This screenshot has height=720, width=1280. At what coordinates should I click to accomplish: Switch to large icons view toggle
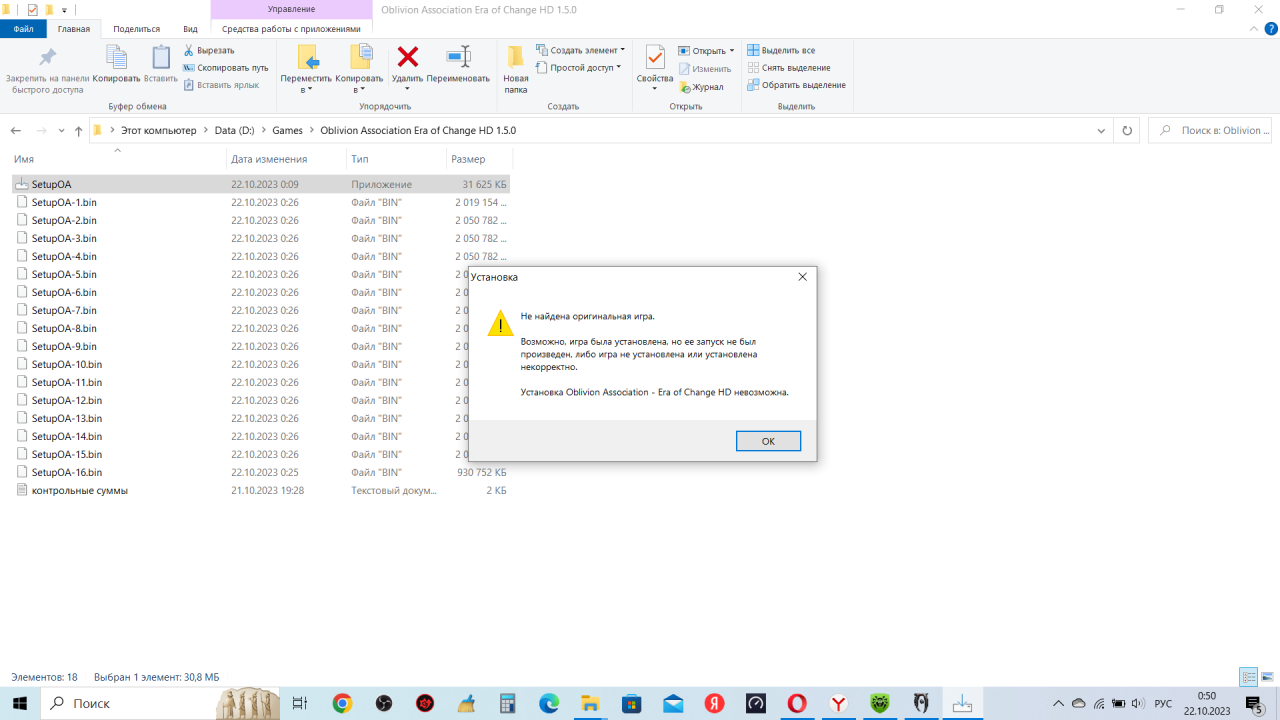(1265, 677)
